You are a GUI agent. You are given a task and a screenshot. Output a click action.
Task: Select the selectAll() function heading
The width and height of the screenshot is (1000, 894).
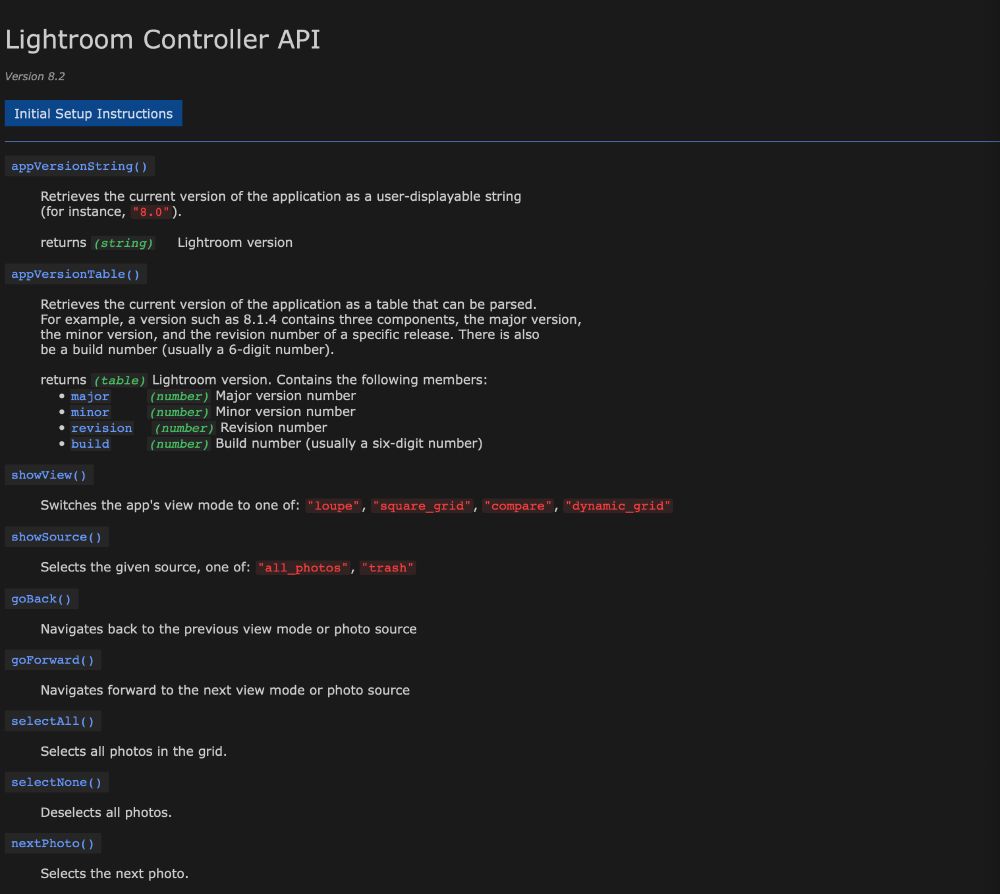pos(52,721)
